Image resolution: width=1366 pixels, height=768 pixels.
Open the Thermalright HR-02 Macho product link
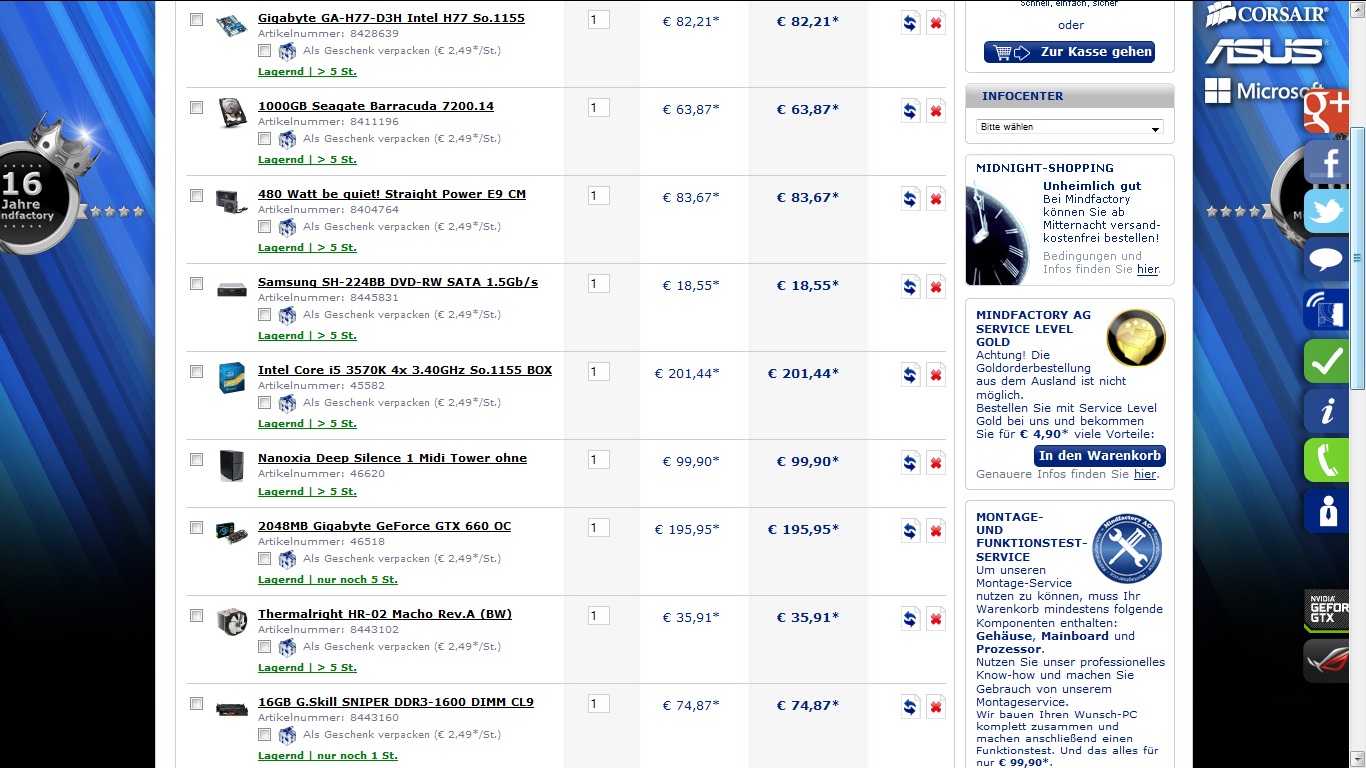point(385,614)
